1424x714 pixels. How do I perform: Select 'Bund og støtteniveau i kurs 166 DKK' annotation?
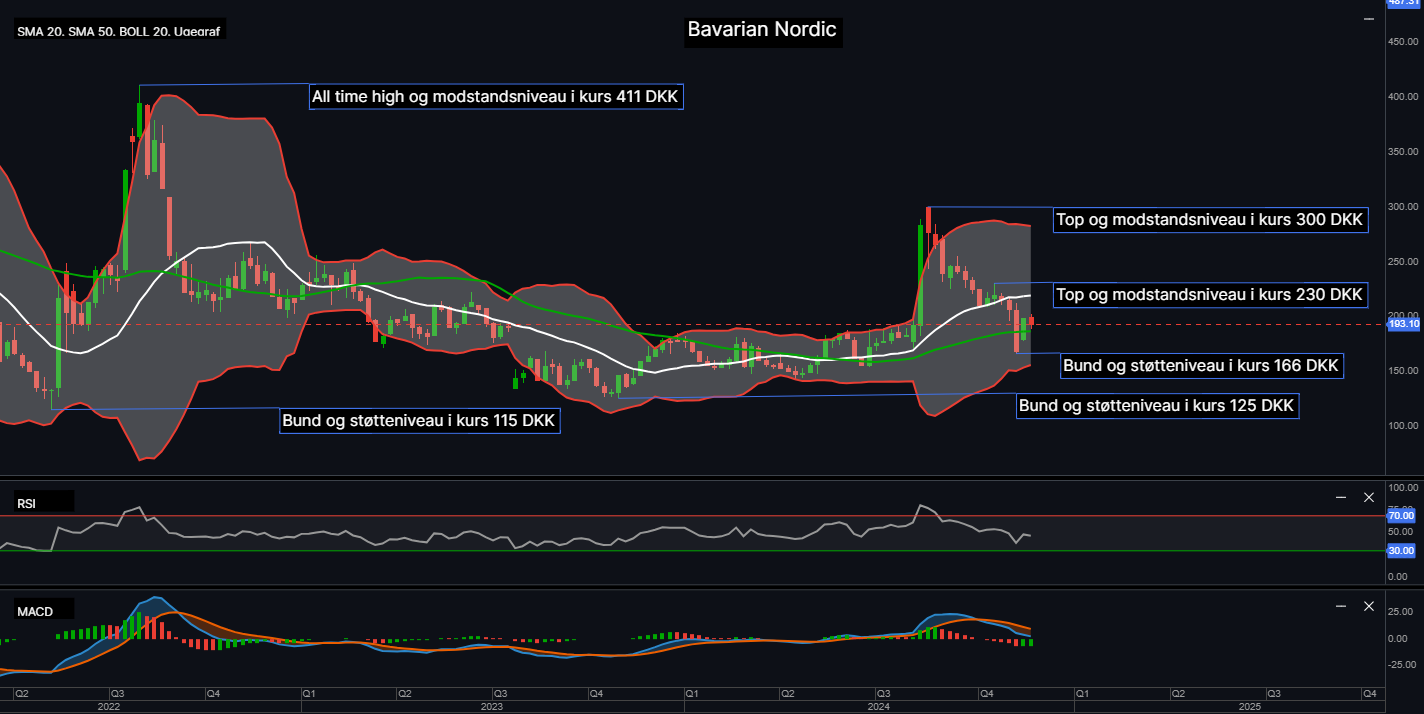click(1200, 365)
